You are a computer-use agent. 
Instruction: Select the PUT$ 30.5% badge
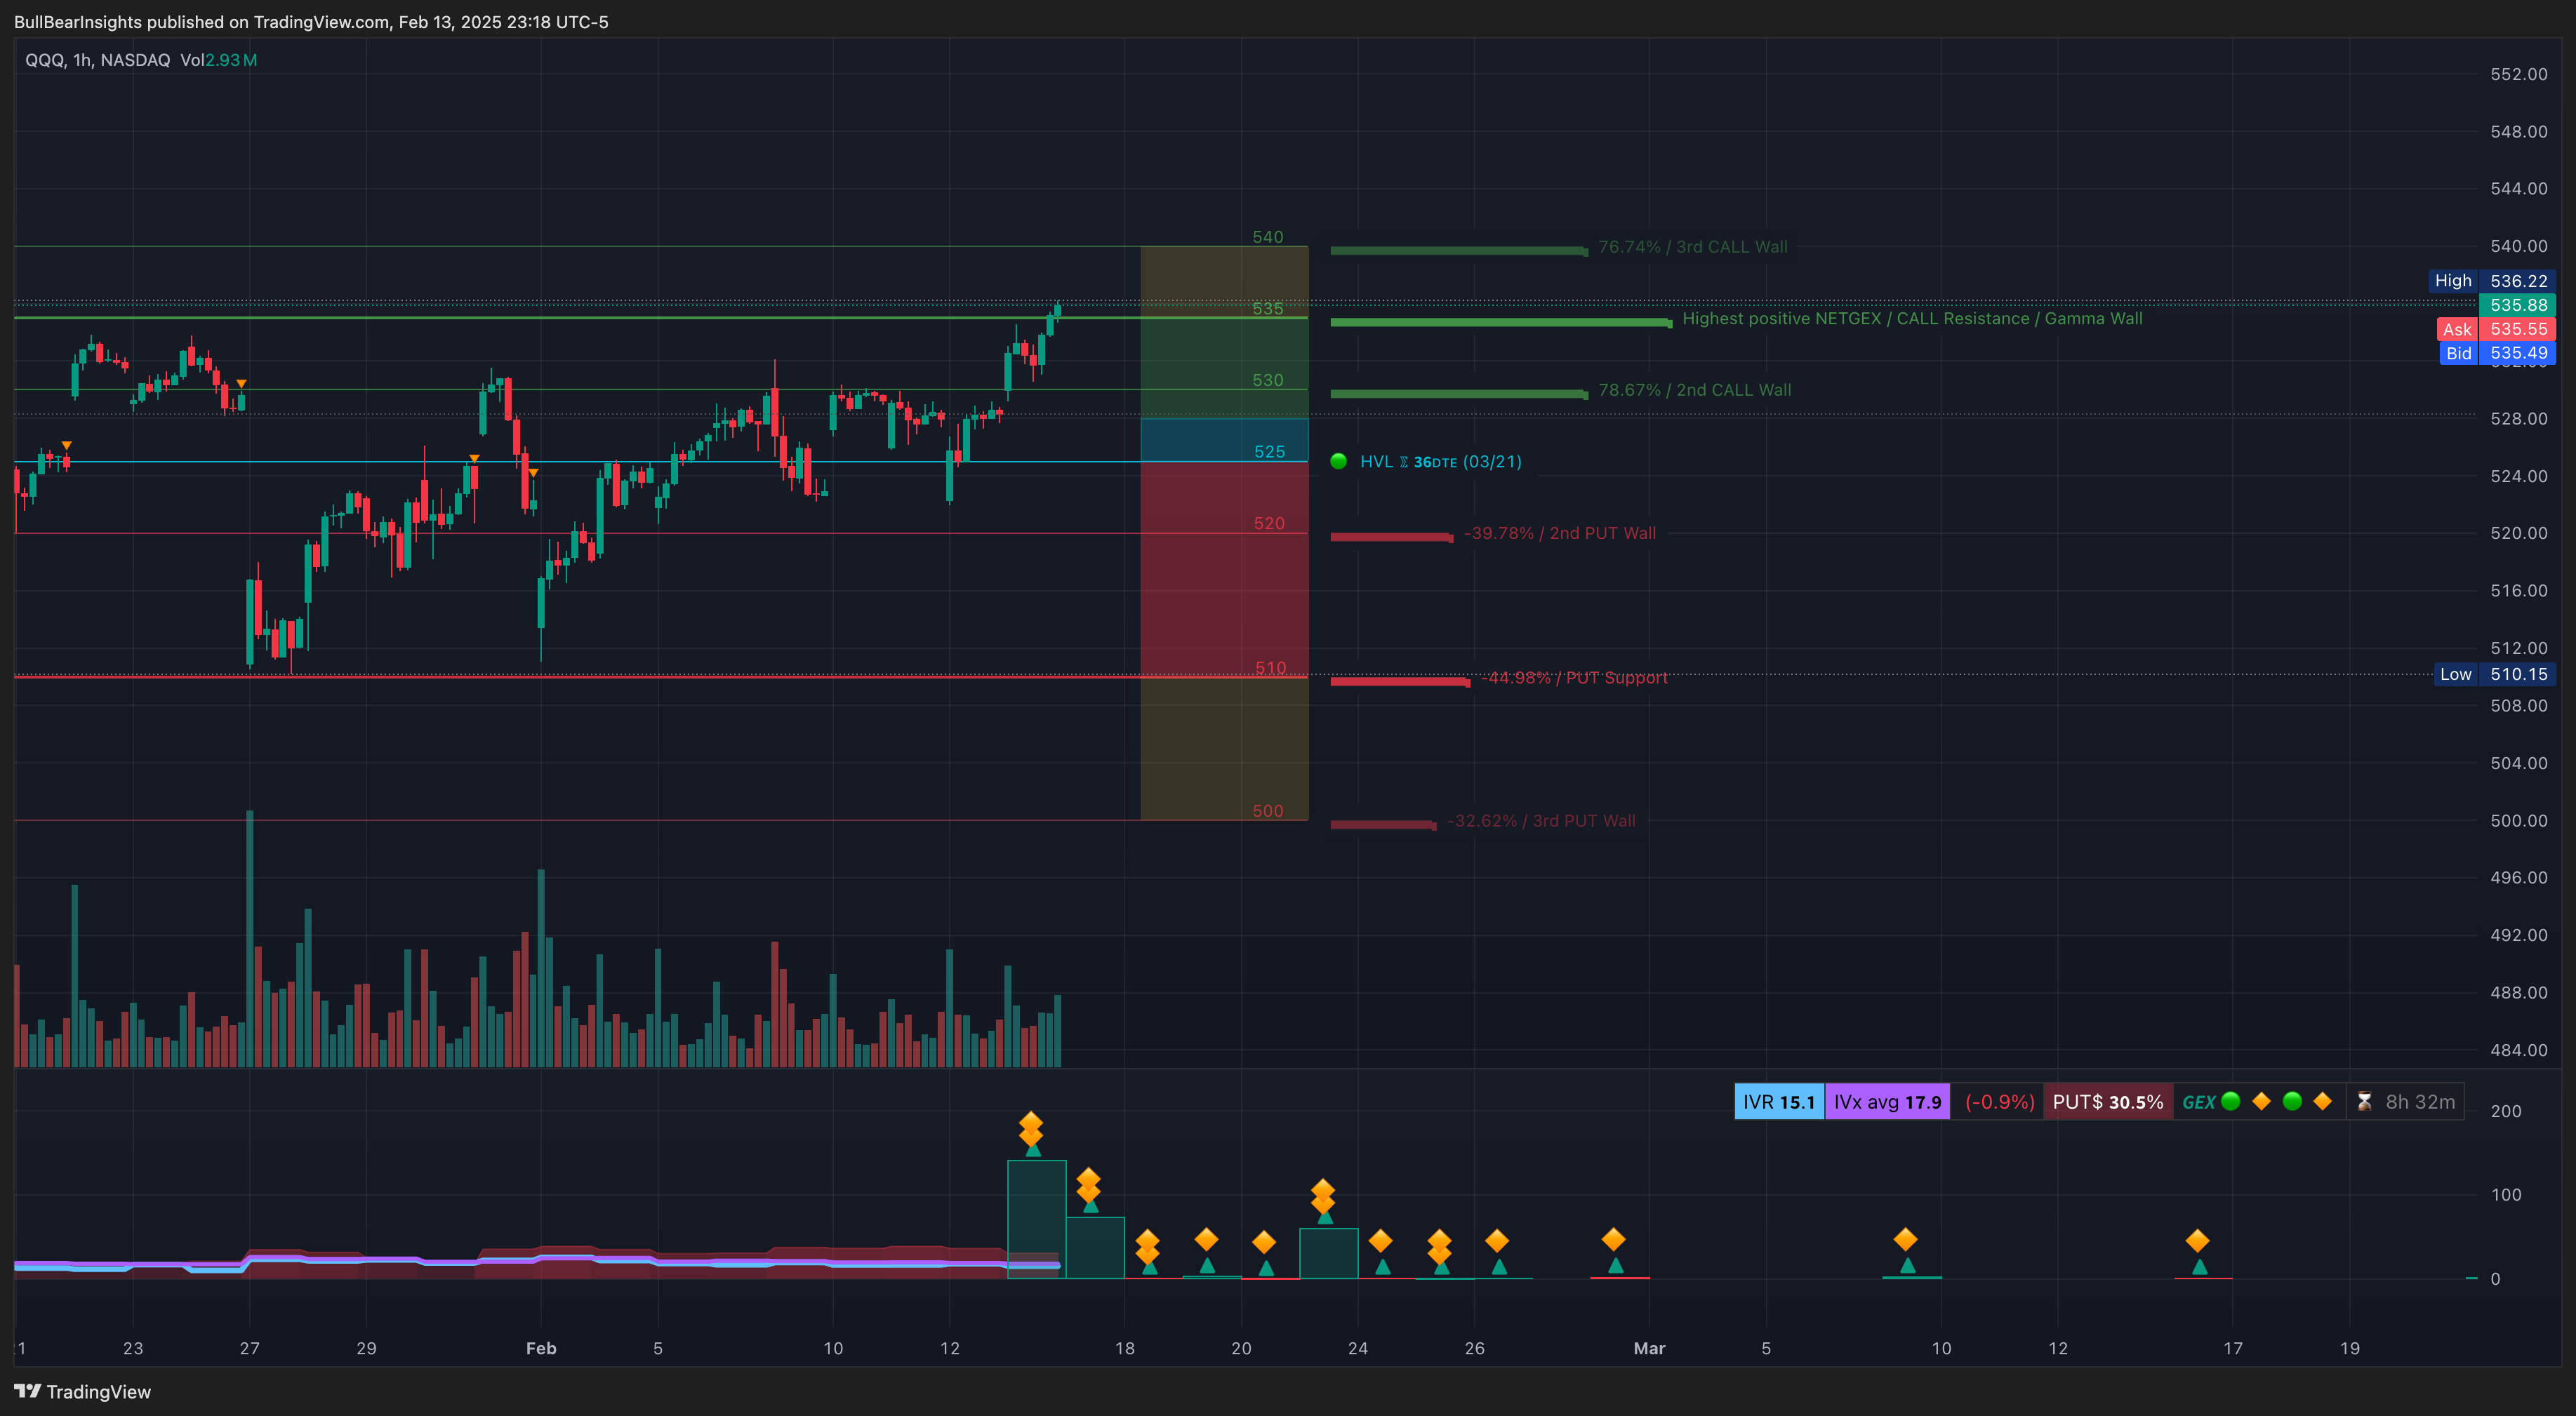coord(2107,1102)
